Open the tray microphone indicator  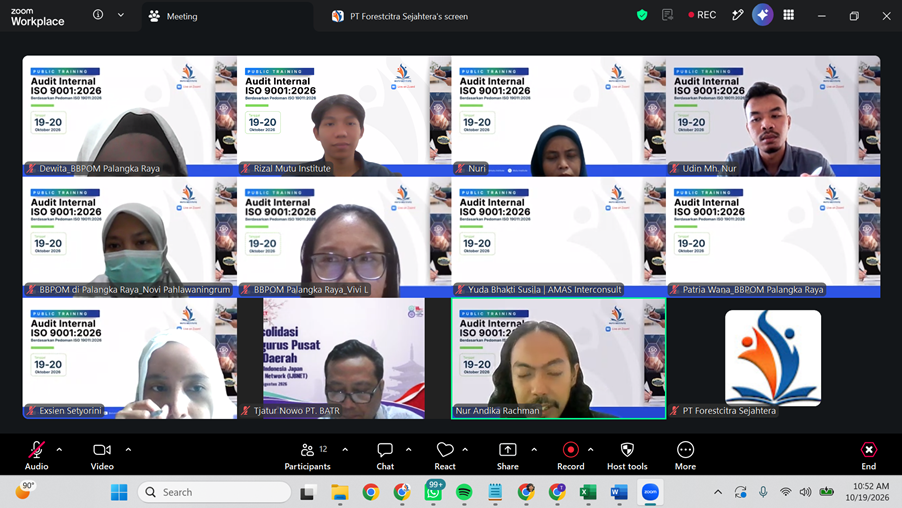(x=763, y=492)
